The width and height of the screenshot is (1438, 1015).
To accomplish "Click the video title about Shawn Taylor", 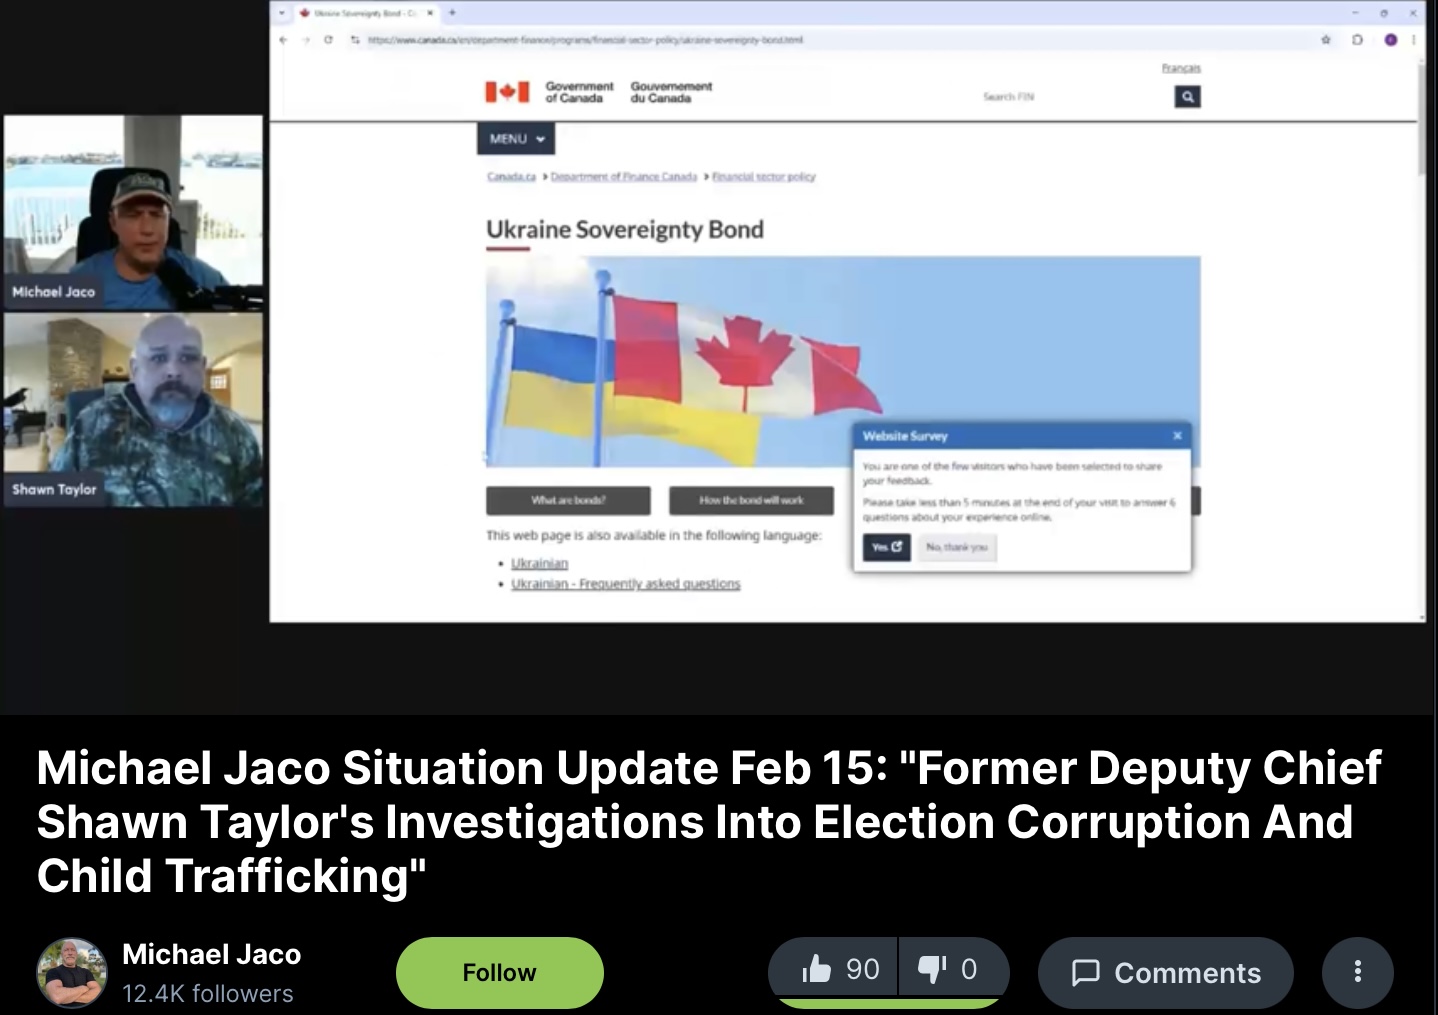I will [x=709, y=822].
